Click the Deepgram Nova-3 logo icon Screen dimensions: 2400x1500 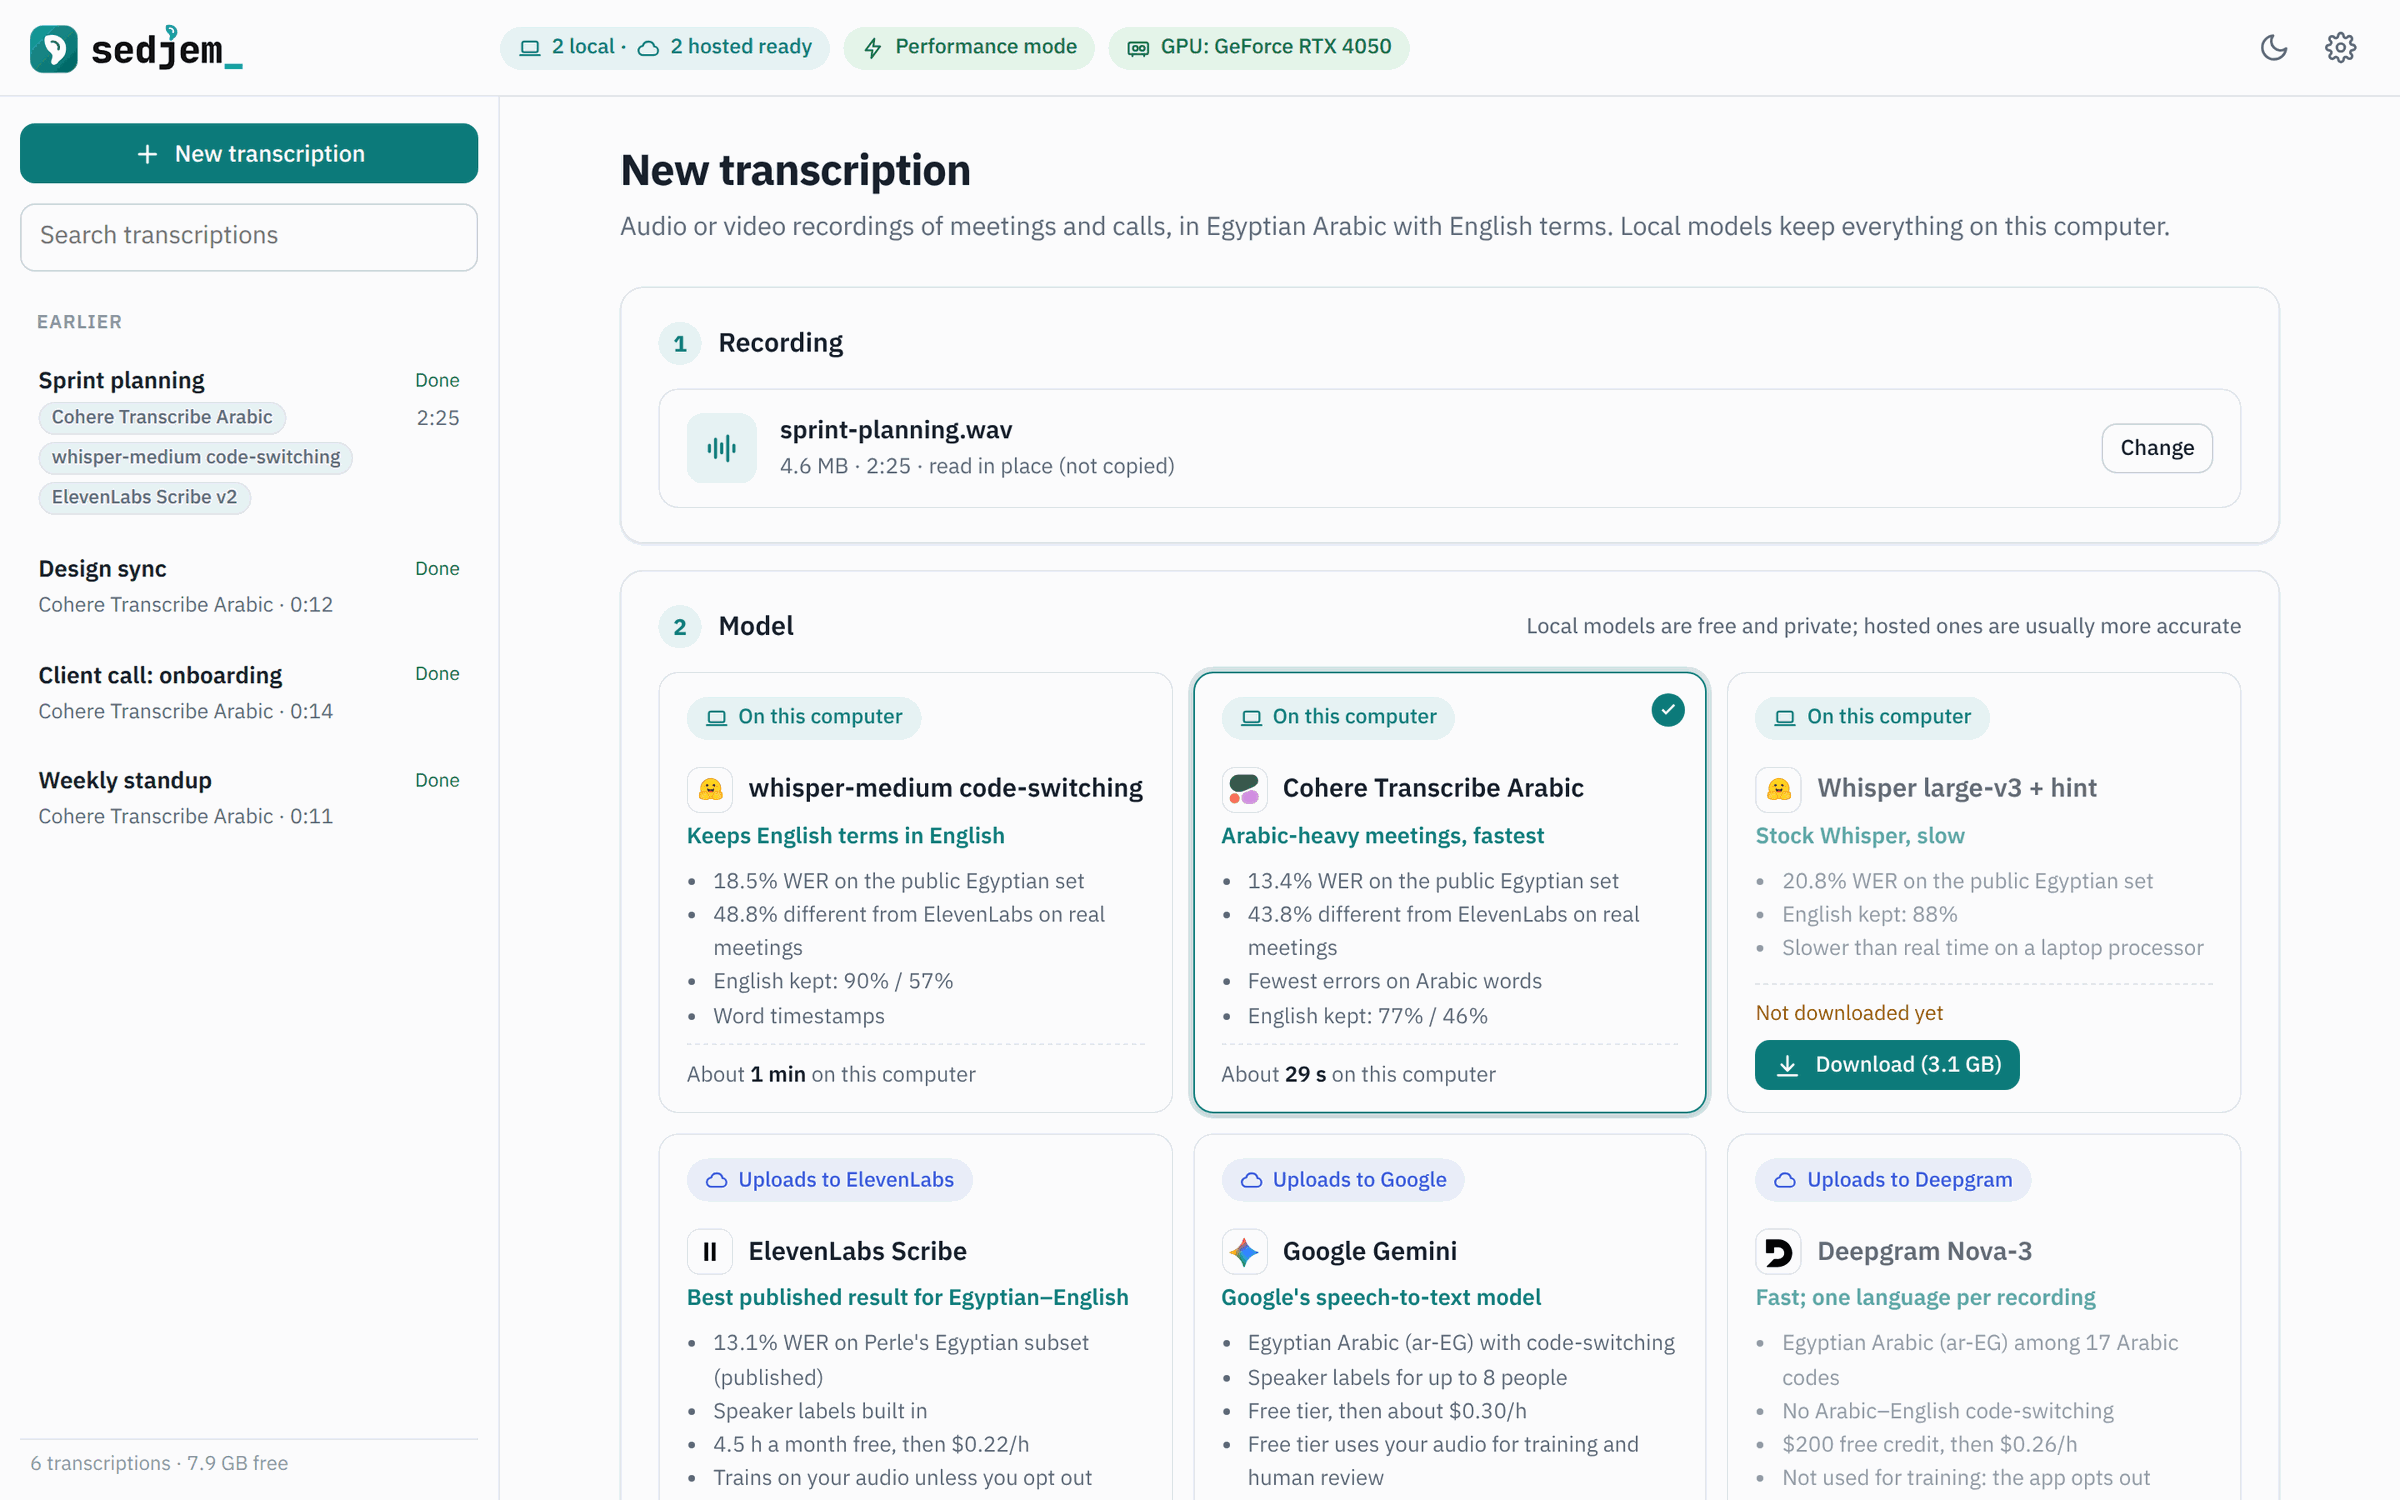(1778, 1251)
